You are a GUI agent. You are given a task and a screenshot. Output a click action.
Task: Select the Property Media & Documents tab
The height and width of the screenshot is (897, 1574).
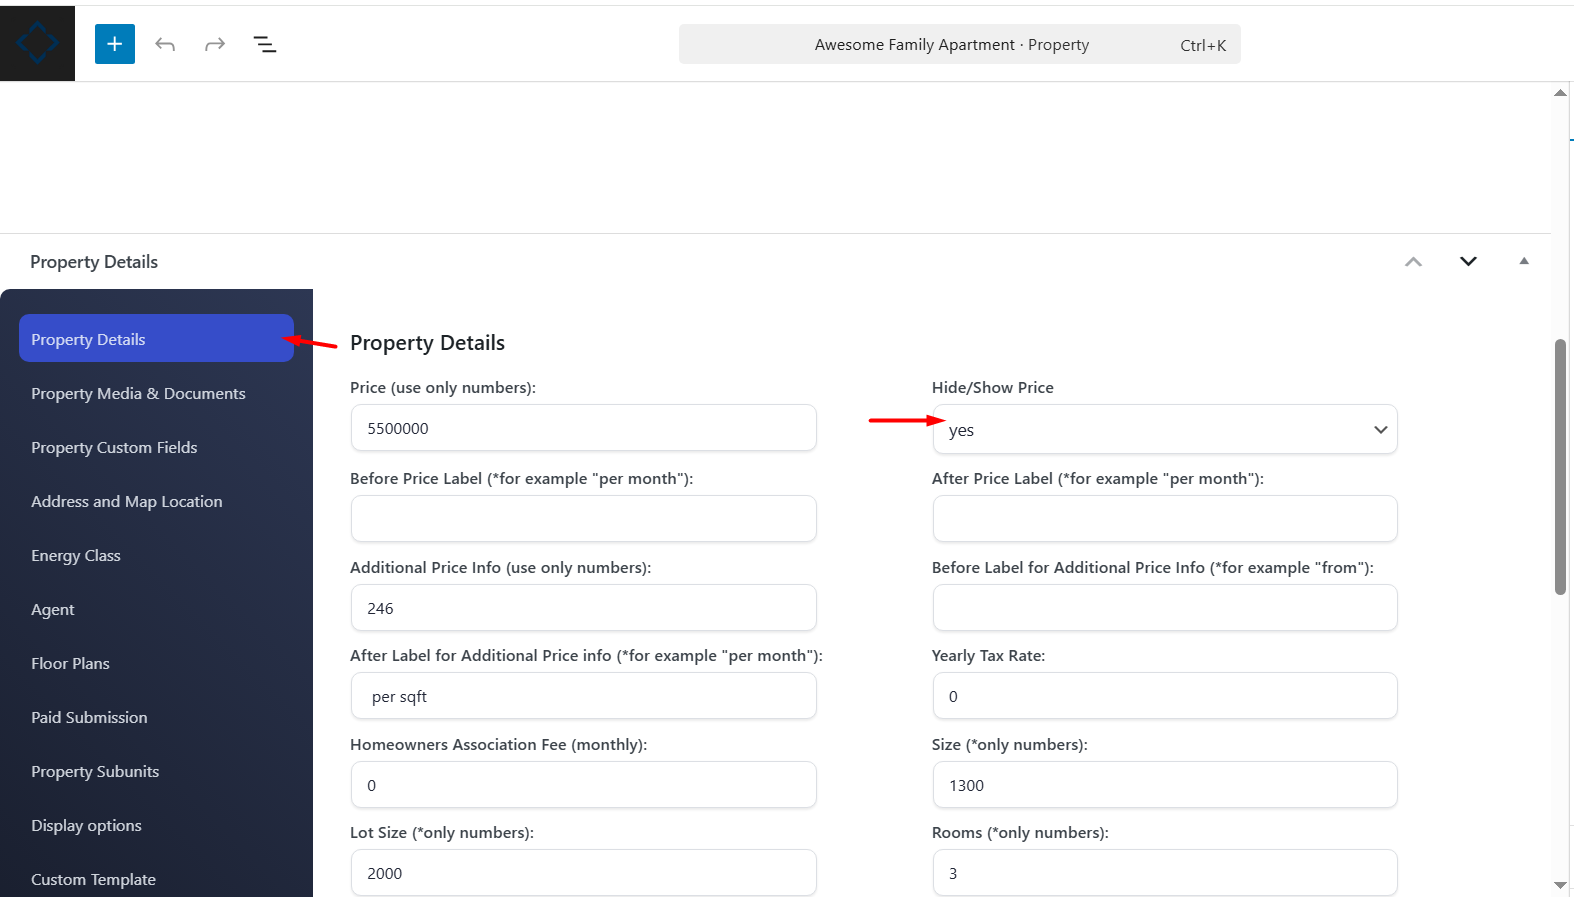(x=138, y=394)
